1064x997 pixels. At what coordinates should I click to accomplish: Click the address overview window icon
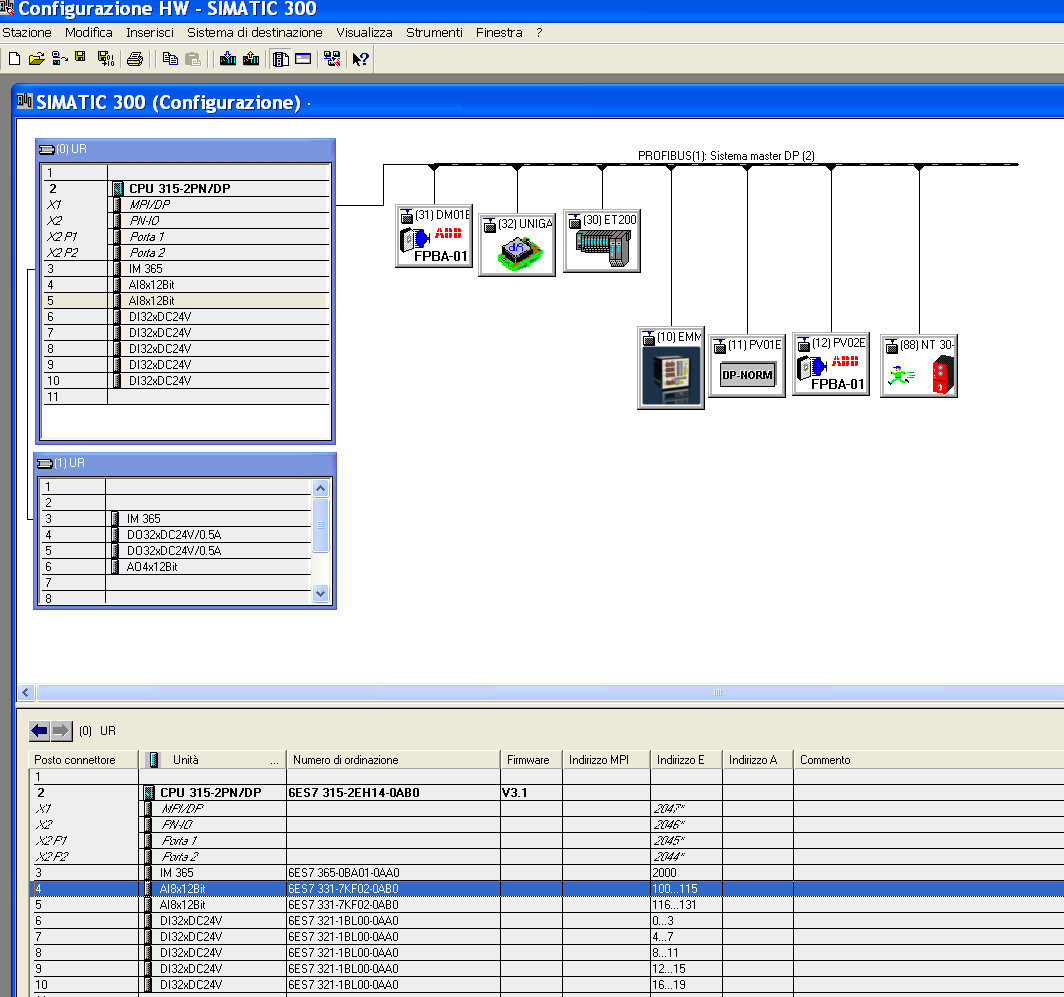tap(303, 59)
